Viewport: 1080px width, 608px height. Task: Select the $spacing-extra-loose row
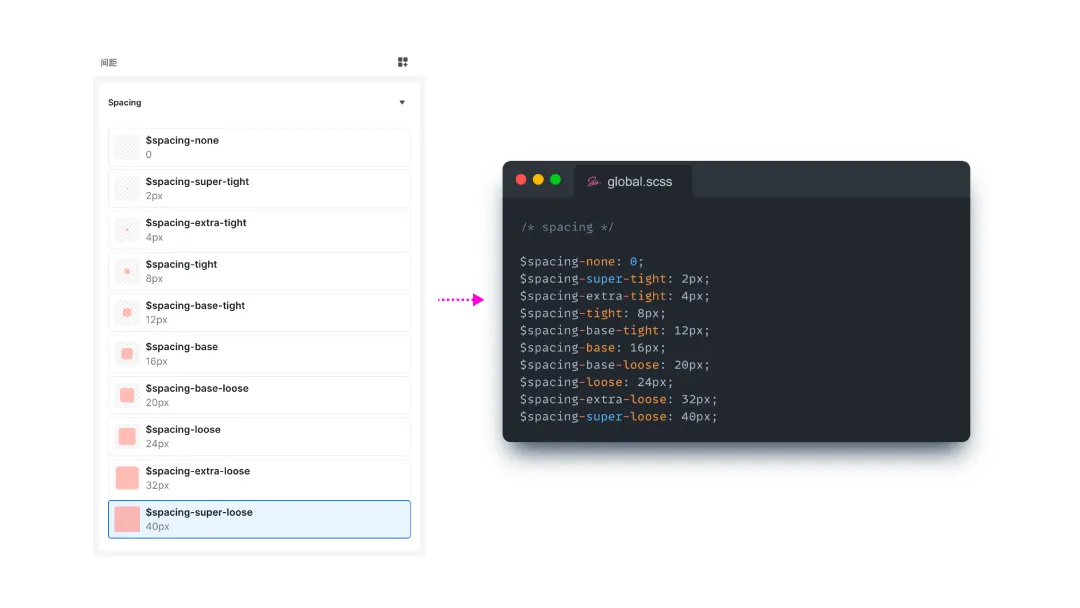coord(259,478)
